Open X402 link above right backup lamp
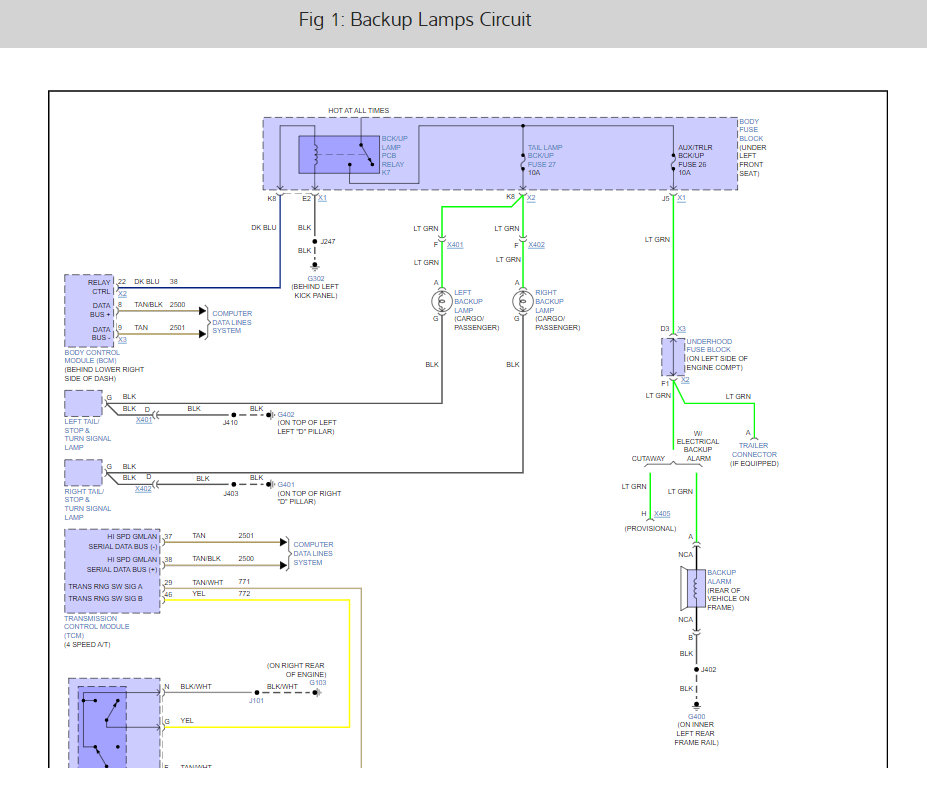Image resolution: width=927 pixels, height=802 pixels. click(x=537, y=245)
